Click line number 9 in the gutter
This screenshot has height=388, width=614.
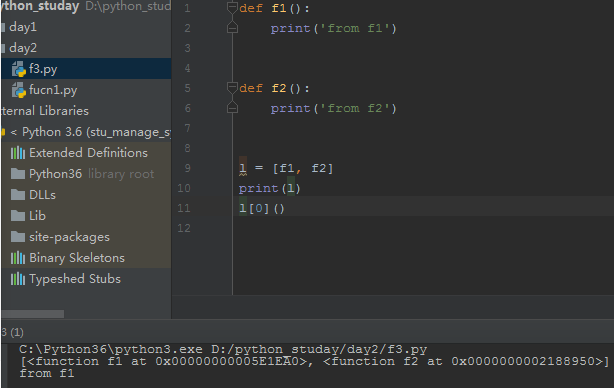187,168
